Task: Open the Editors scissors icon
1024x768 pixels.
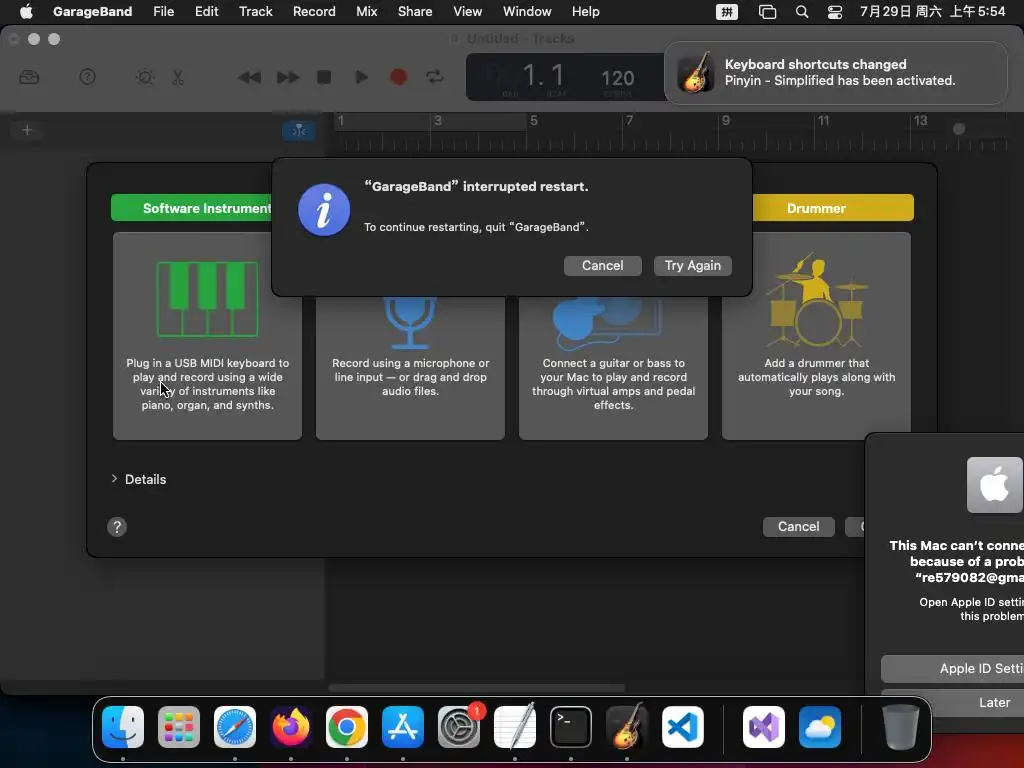Action: coord(178,78)
